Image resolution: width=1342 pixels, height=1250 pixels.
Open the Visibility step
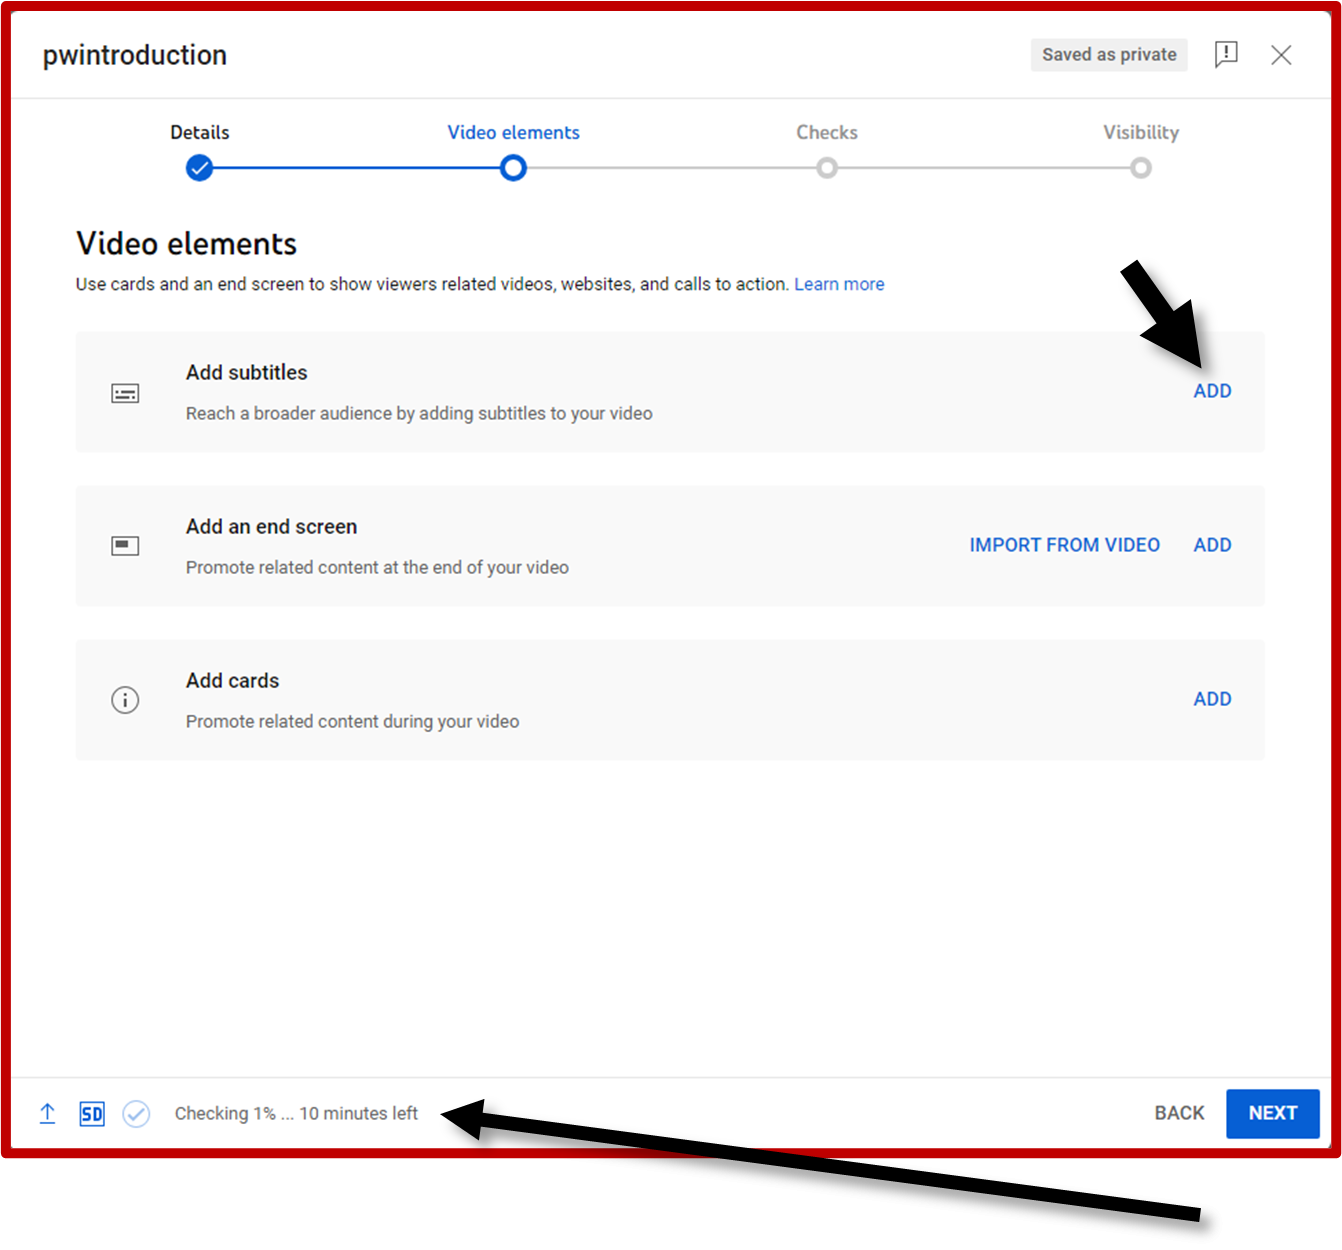tap(1141, 132)
